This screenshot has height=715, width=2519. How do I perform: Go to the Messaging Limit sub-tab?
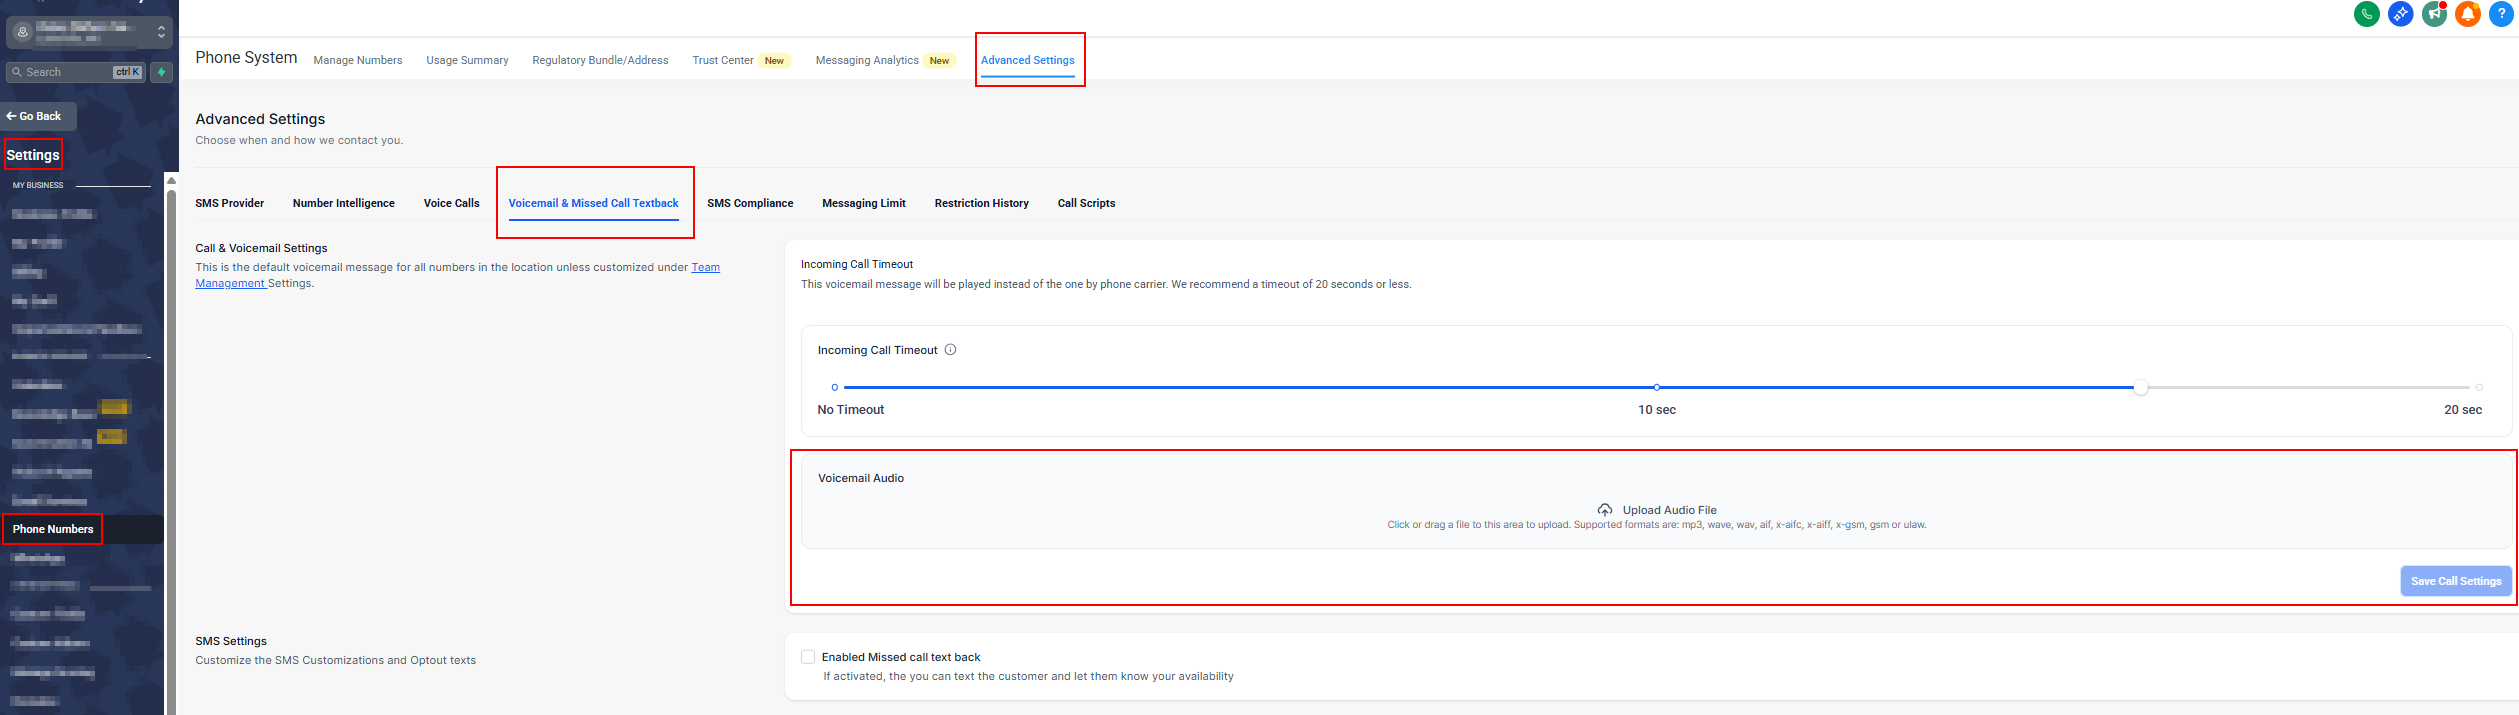(x=864, y=203)
